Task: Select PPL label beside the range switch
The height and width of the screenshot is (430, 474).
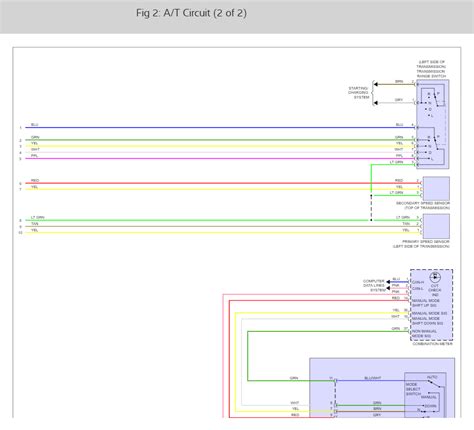Action: 399,156
